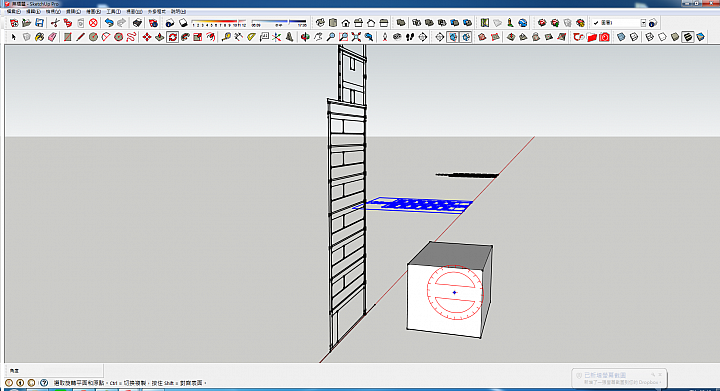
Task: Click the protractor center on the cube
Action: click(x=454, y=292)
